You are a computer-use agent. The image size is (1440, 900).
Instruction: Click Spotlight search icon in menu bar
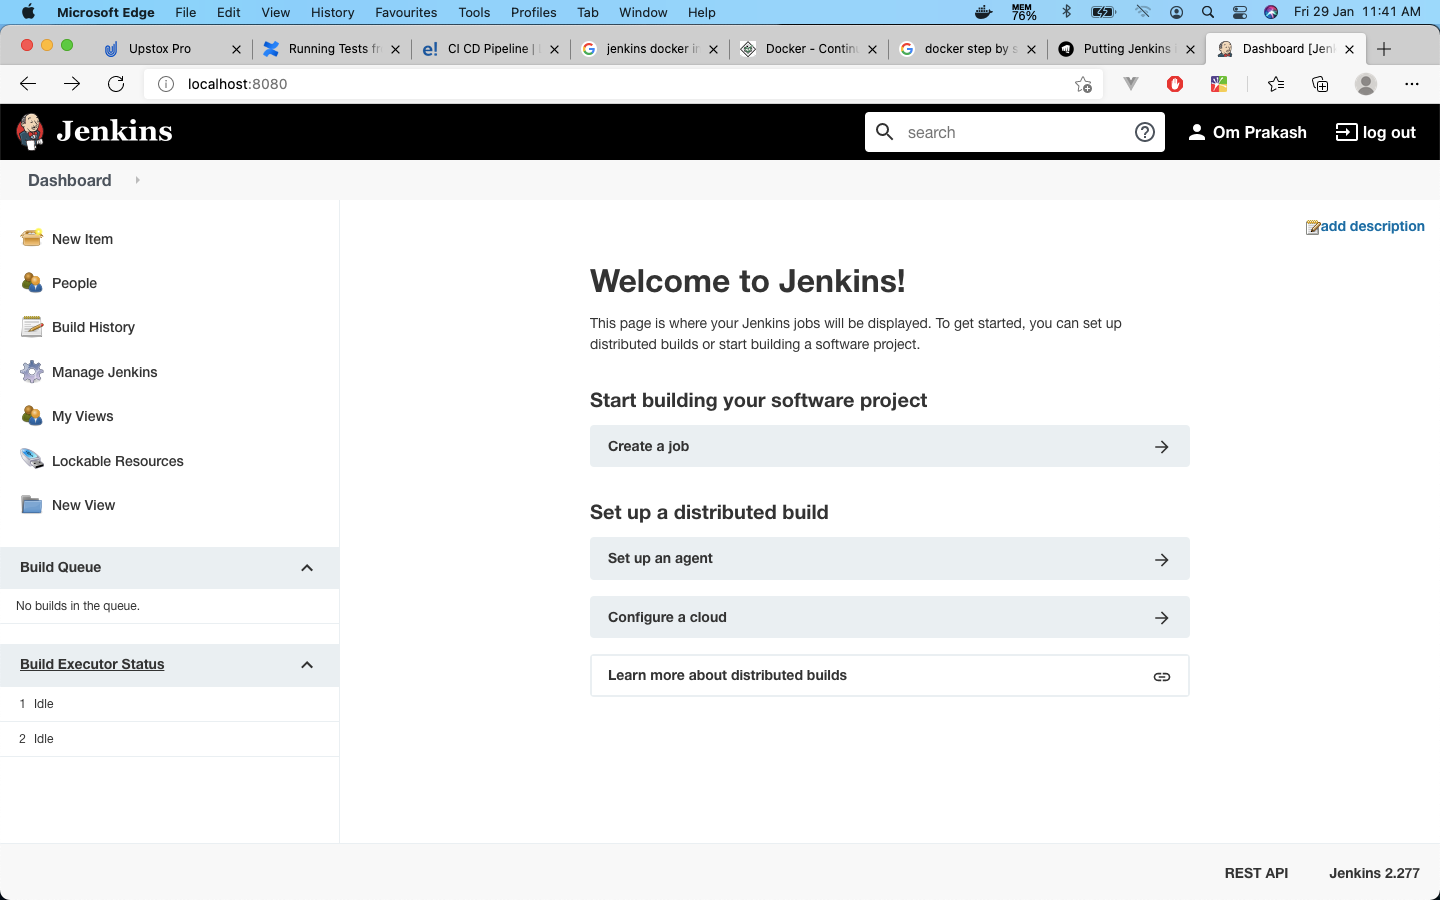point(1208,12)
